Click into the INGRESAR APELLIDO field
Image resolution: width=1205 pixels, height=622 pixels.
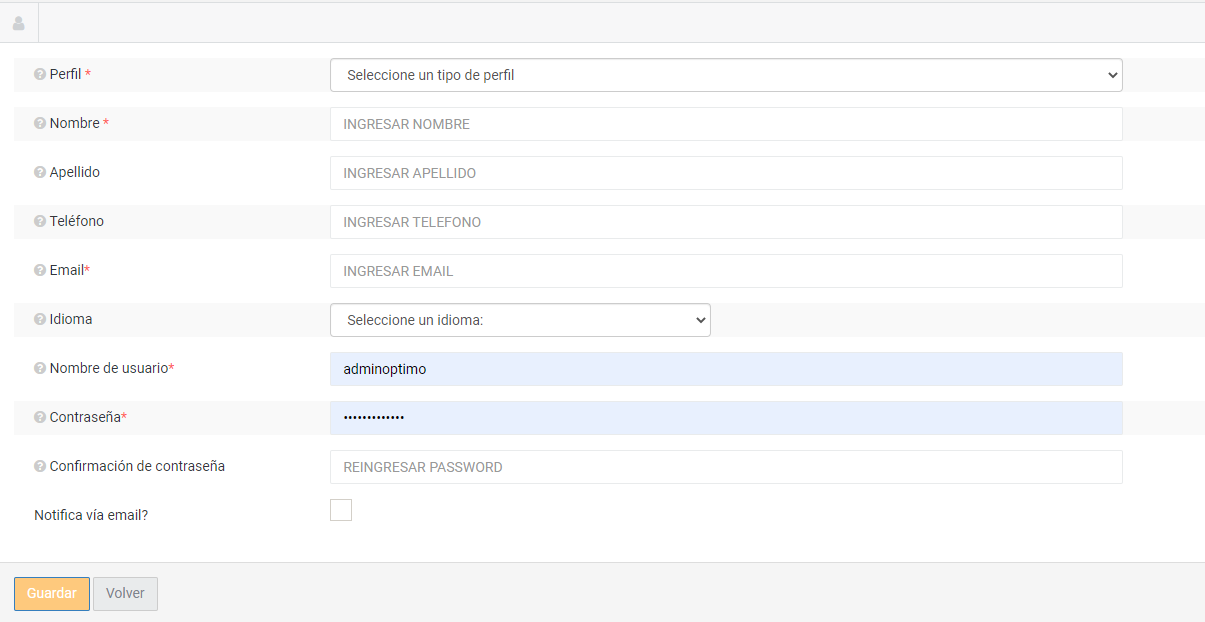pos(726,173)
